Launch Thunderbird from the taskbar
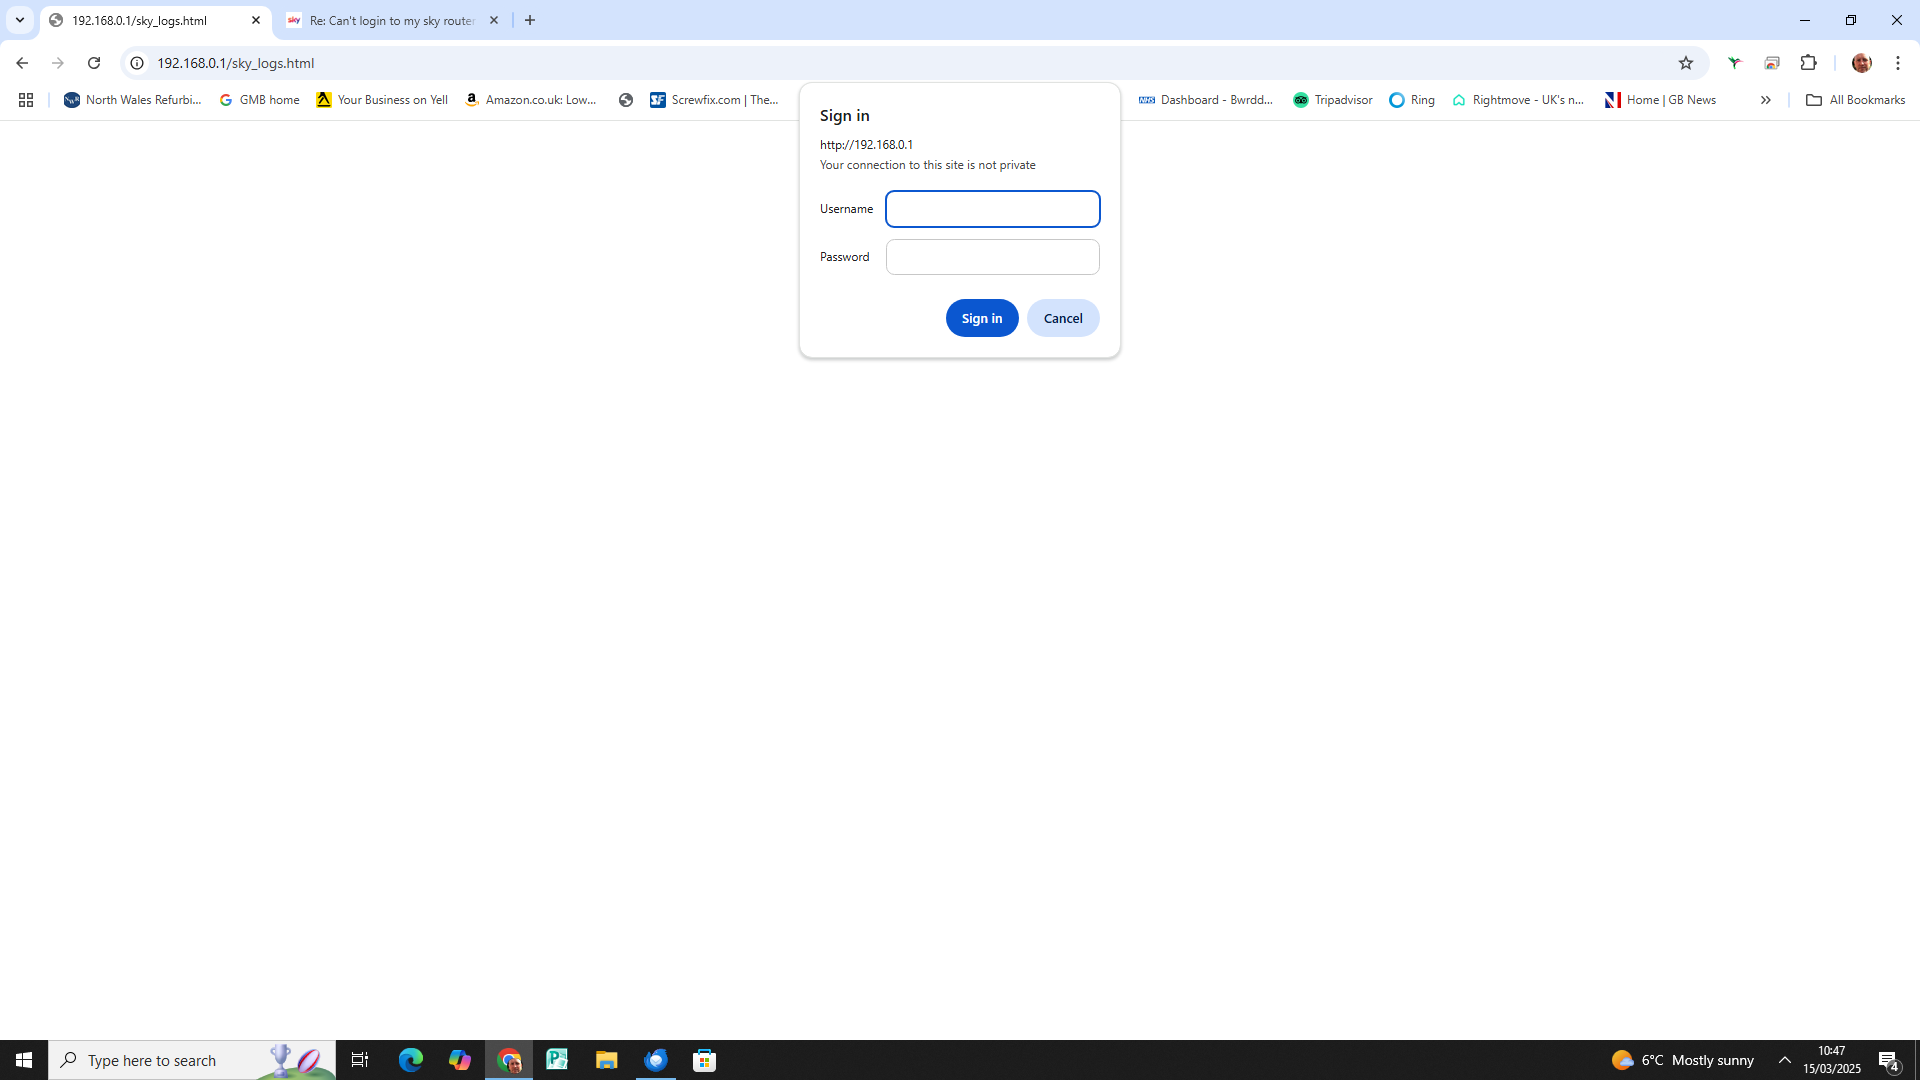The height and width of the screenshot is (1080, 1920). (656, 1059)
